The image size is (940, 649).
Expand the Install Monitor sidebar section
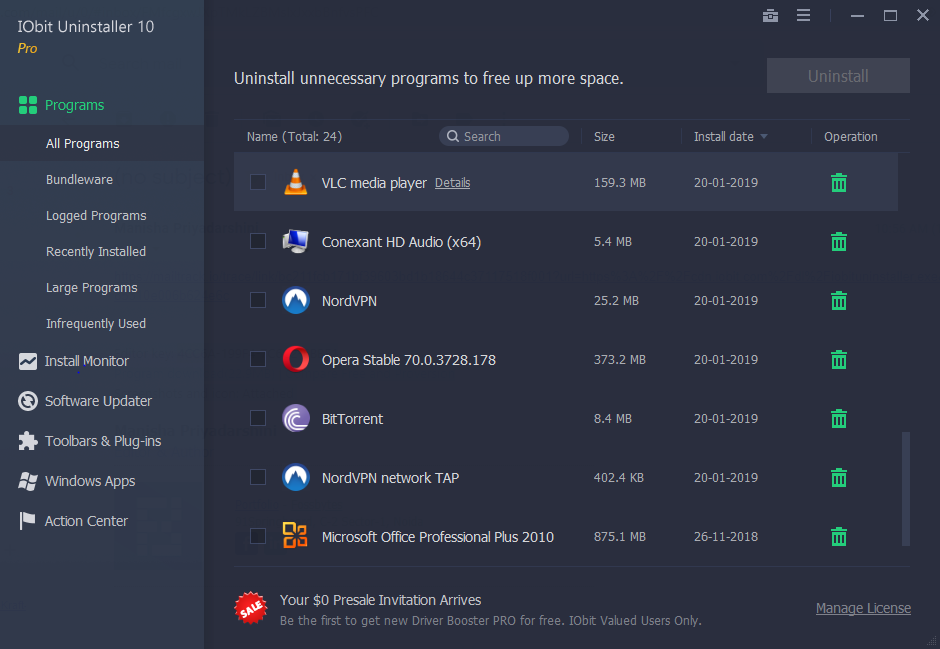[x=86, y=361]
